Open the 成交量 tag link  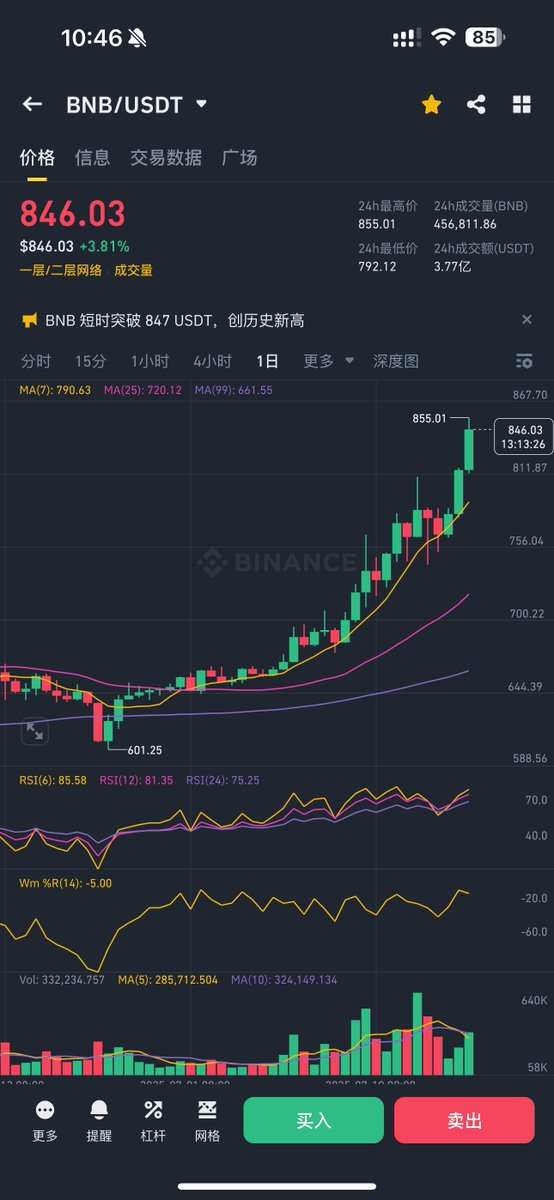coord(133,270)
